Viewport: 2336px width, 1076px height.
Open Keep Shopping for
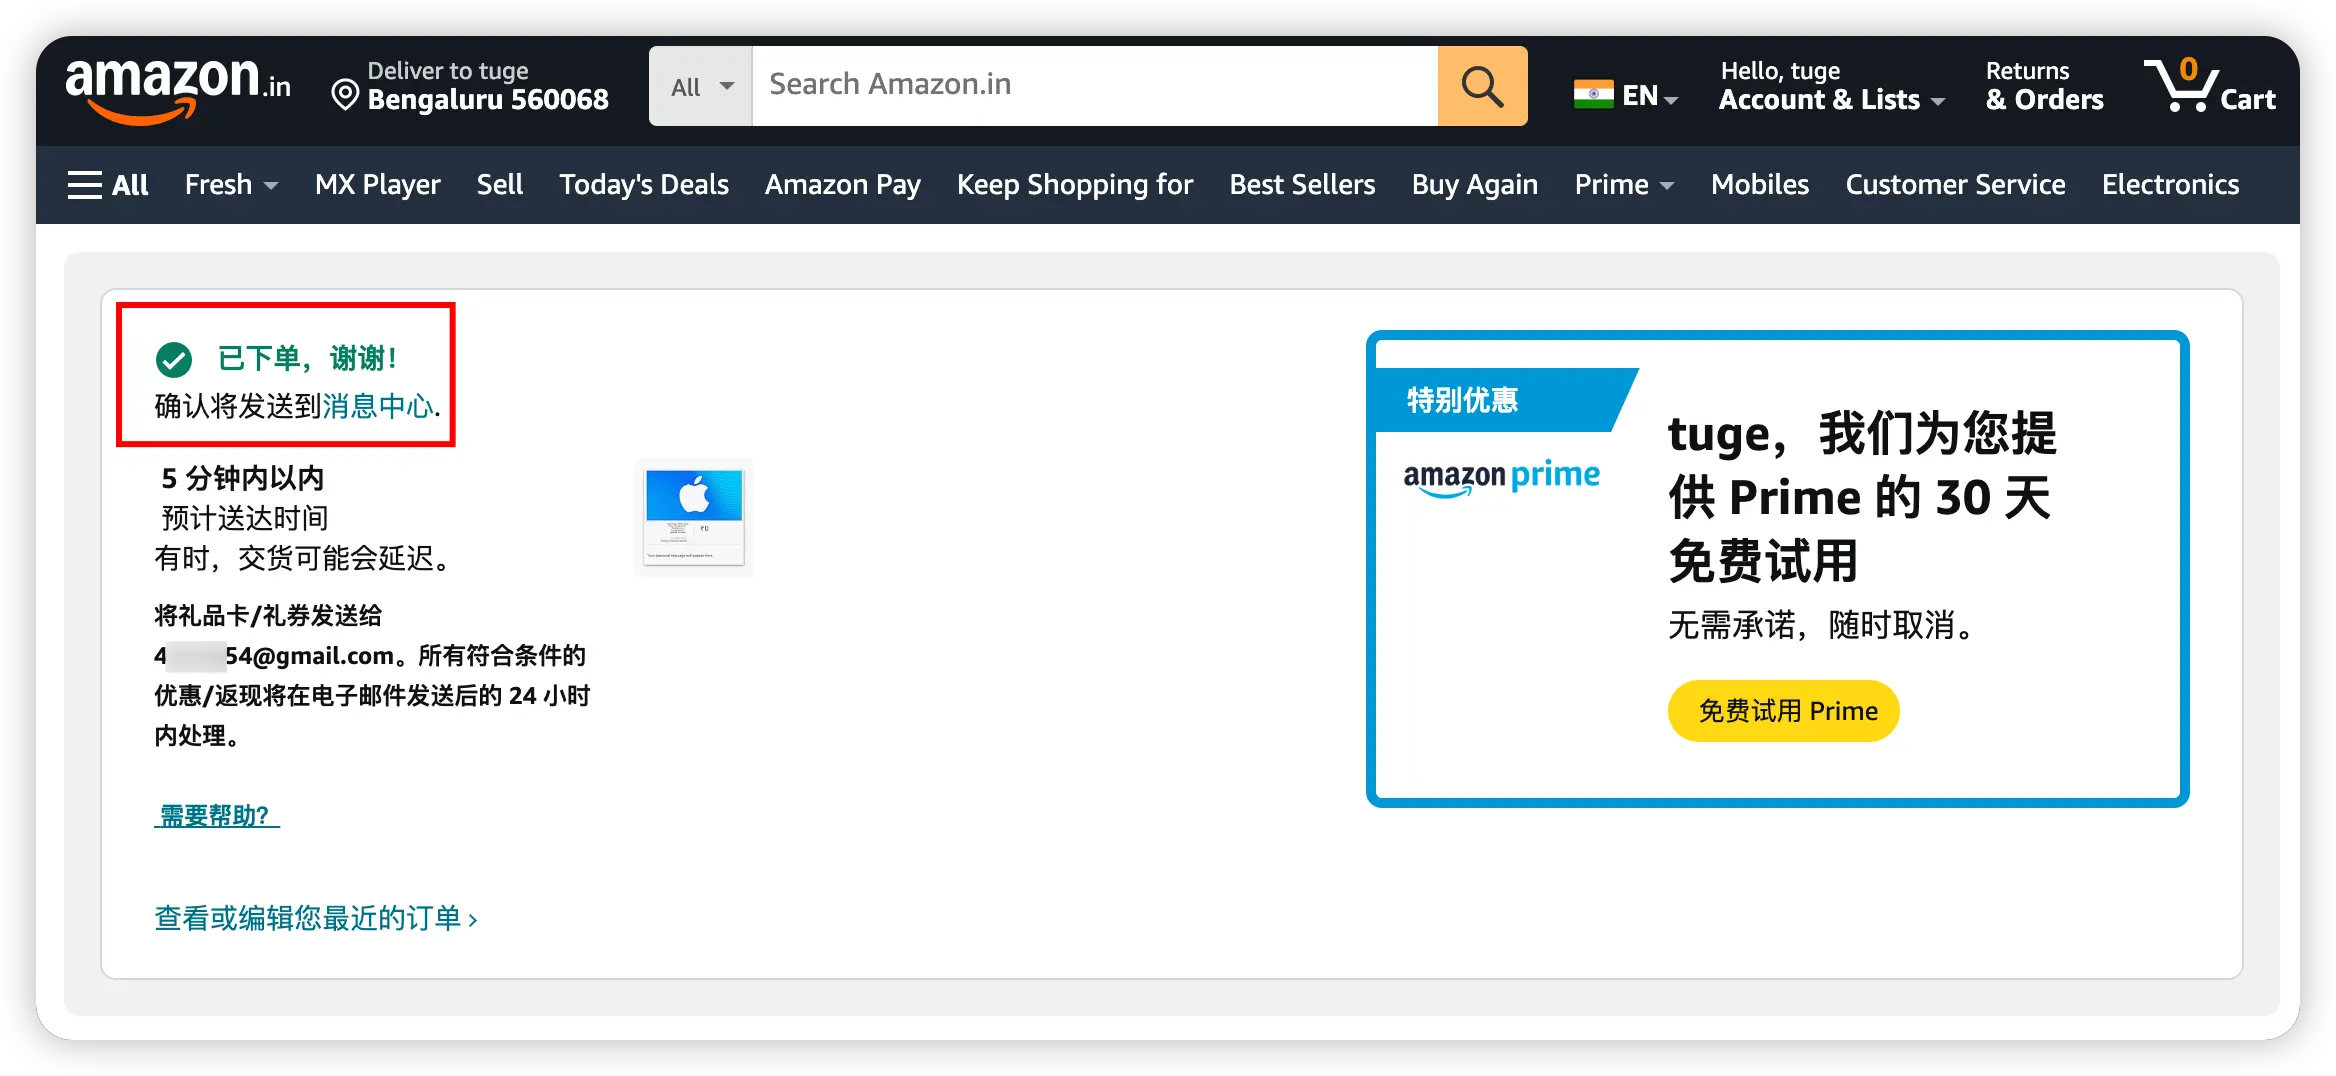tap(1075, 185)
